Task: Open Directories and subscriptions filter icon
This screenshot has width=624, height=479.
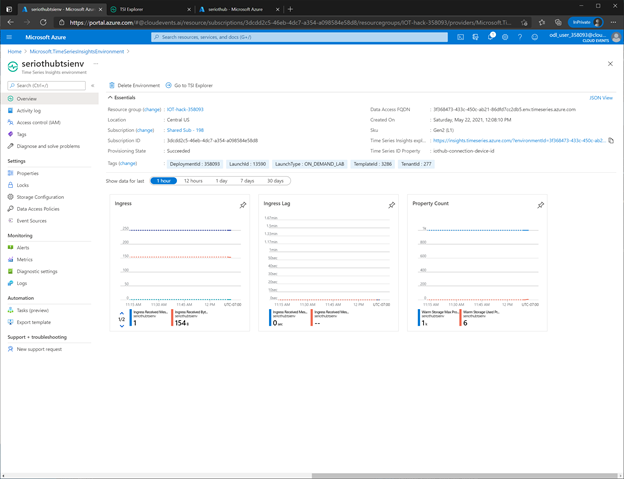Action: pyautogui.click(x=475, y=37)
